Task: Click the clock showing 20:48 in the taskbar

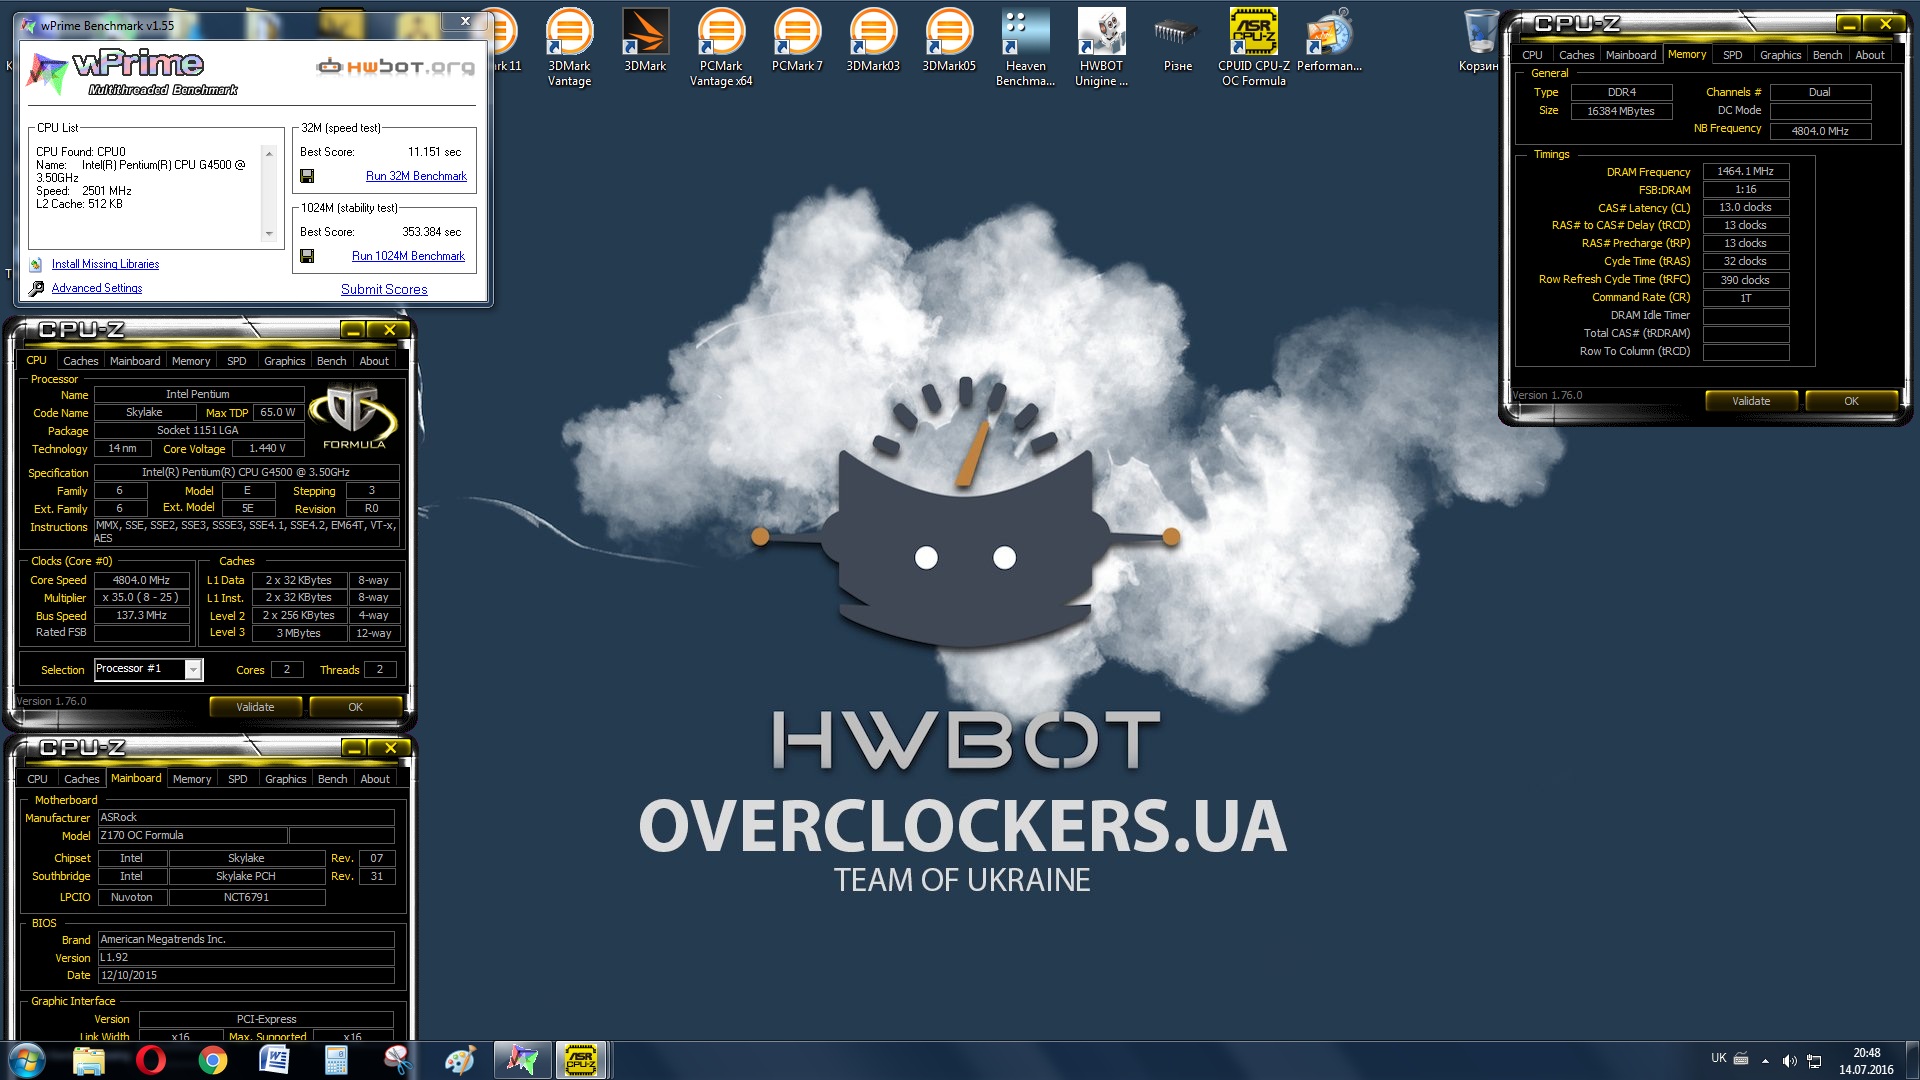Action: (1866, 1061)
